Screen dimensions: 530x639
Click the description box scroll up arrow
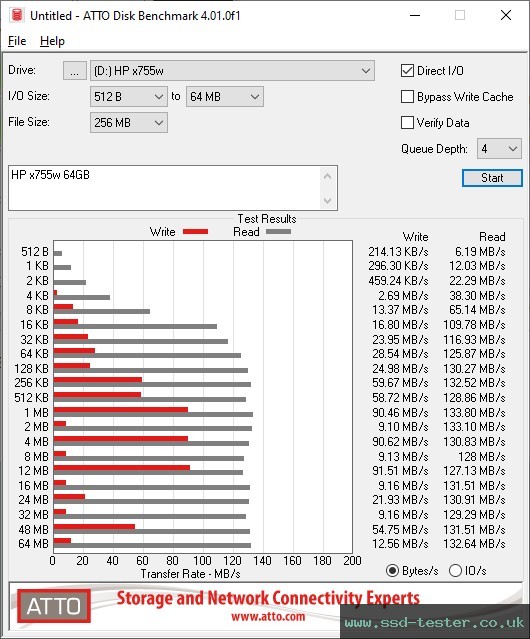328,176
